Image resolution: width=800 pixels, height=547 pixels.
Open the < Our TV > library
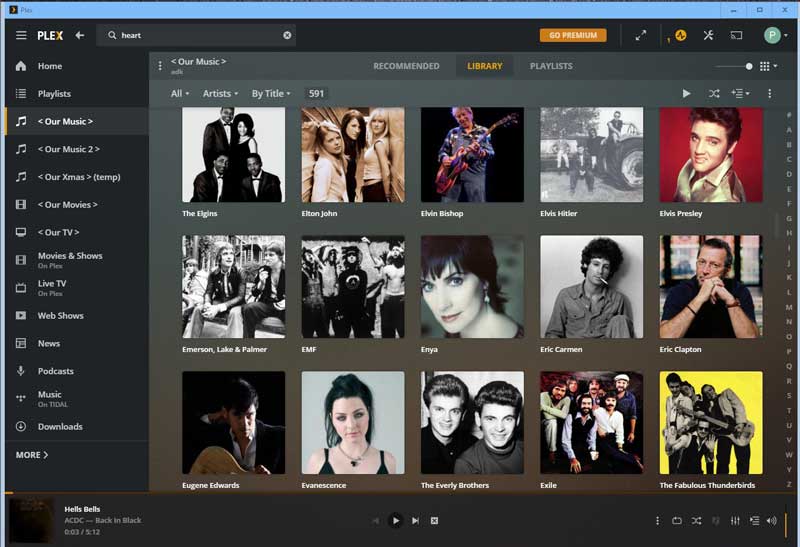(77, 232)
